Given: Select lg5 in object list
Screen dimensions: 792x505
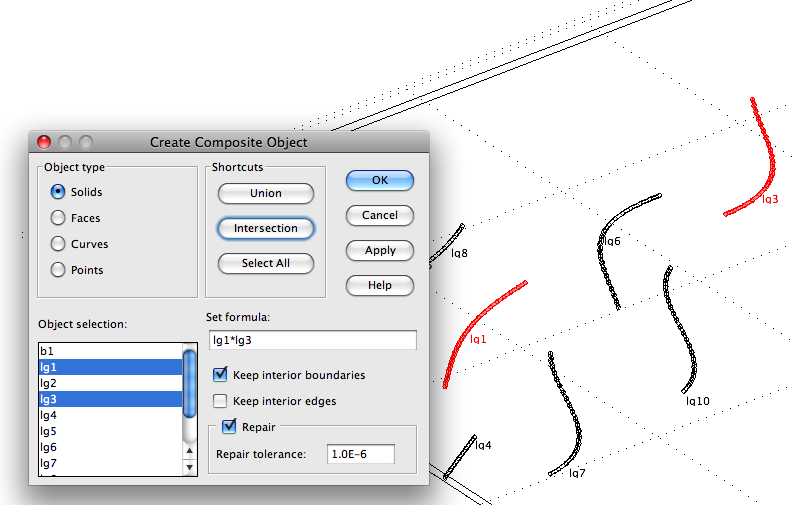Looking at the screenshot, I should [110, 431].
